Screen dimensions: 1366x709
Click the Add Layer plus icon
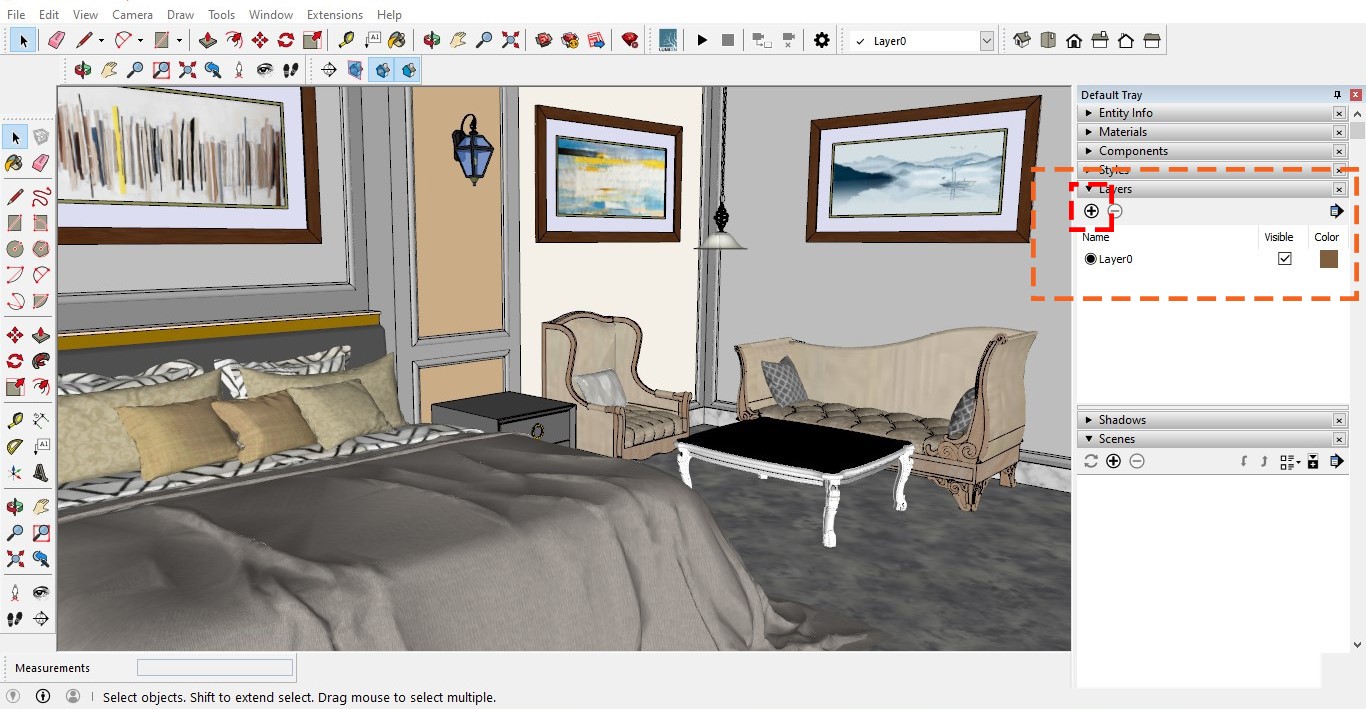pyautogui.click(x=1091, y=211)
